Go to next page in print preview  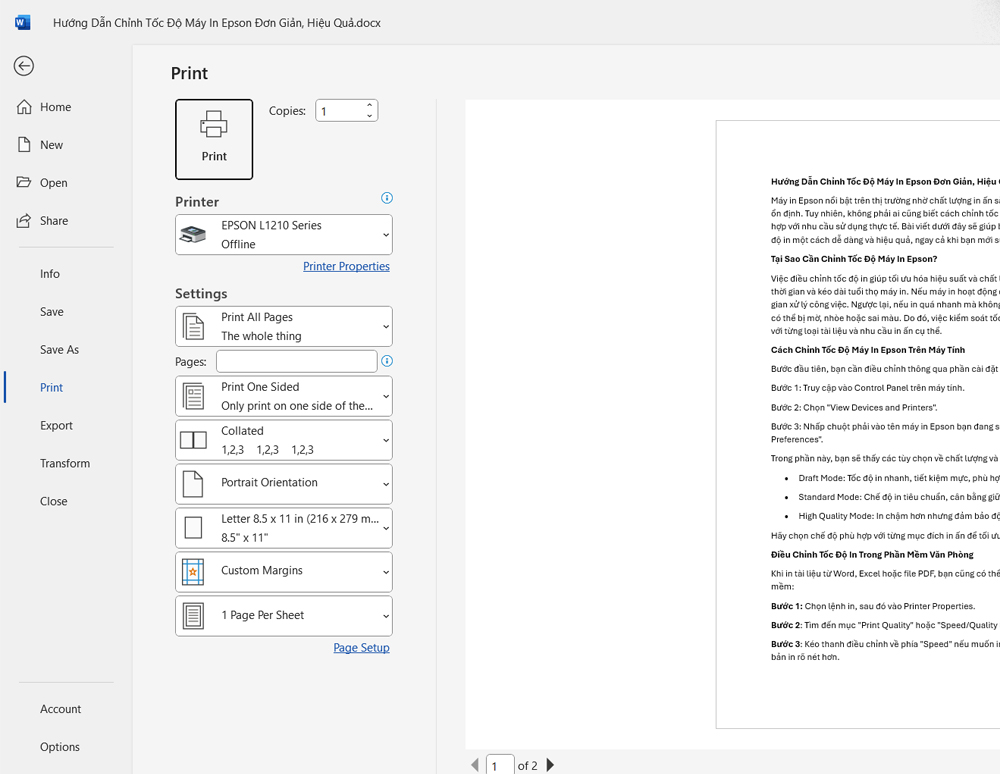(x=550, y=765)
